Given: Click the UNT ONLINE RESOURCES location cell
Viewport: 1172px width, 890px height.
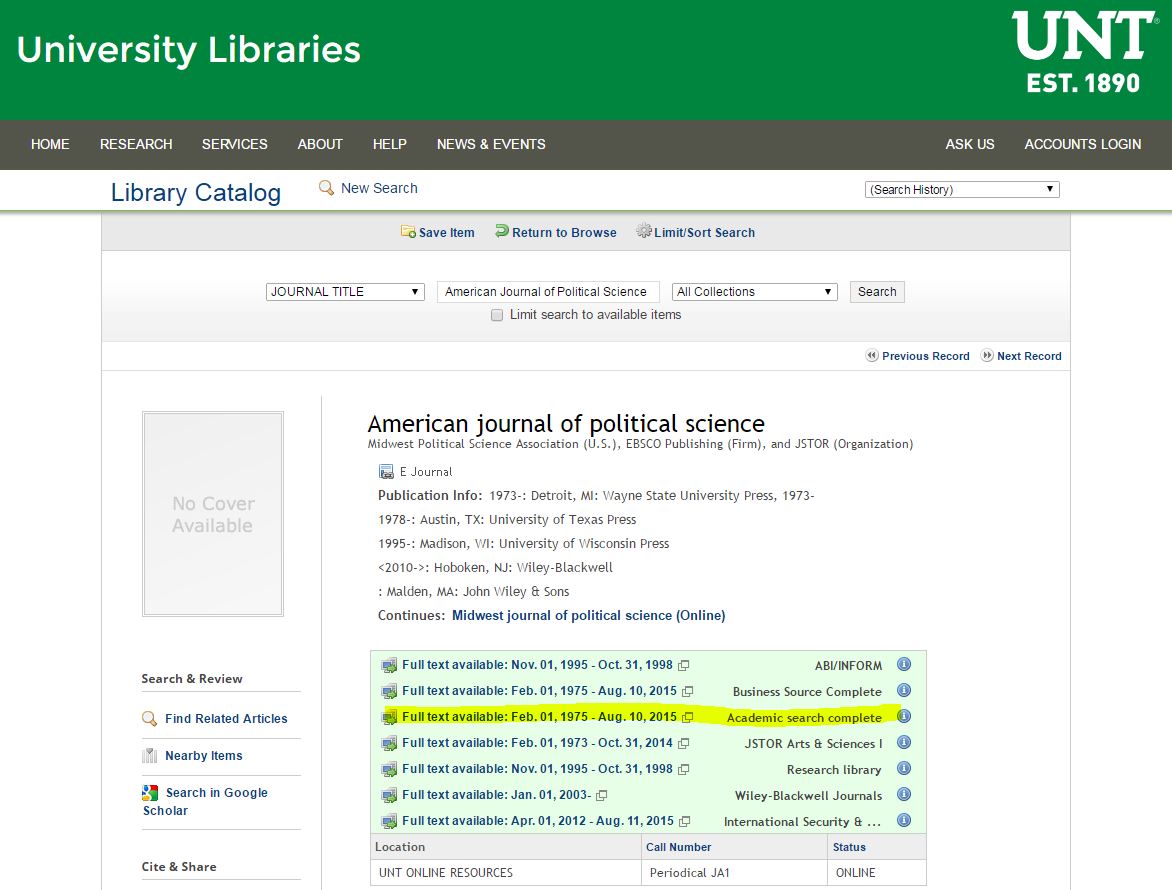Looking at the screenshot, I should click(x=506, y=873).
